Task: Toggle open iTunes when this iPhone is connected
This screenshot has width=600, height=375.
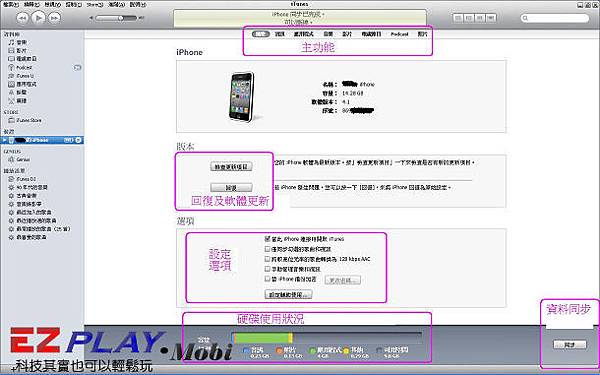Action: click(267, 238)
